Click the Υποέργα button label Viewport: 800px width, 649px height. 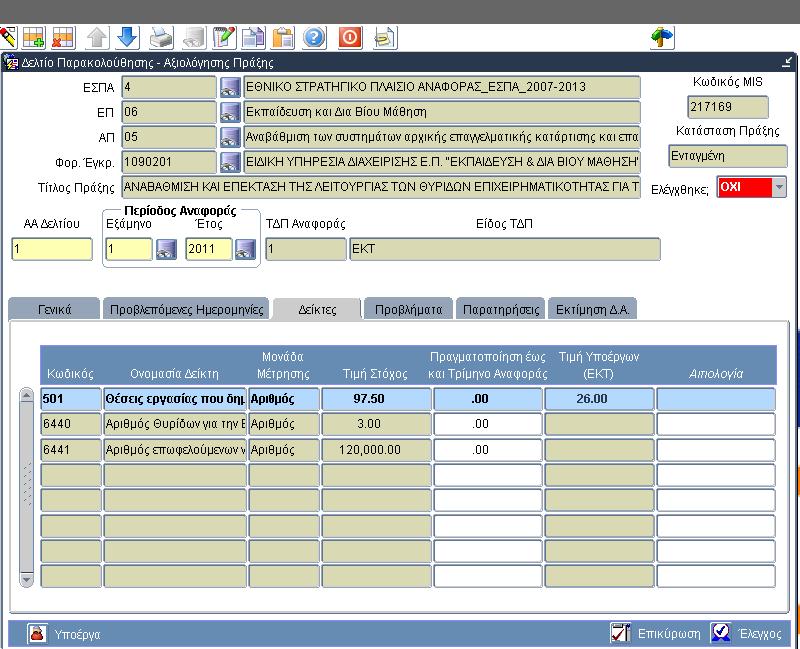[x=77, y=634]
